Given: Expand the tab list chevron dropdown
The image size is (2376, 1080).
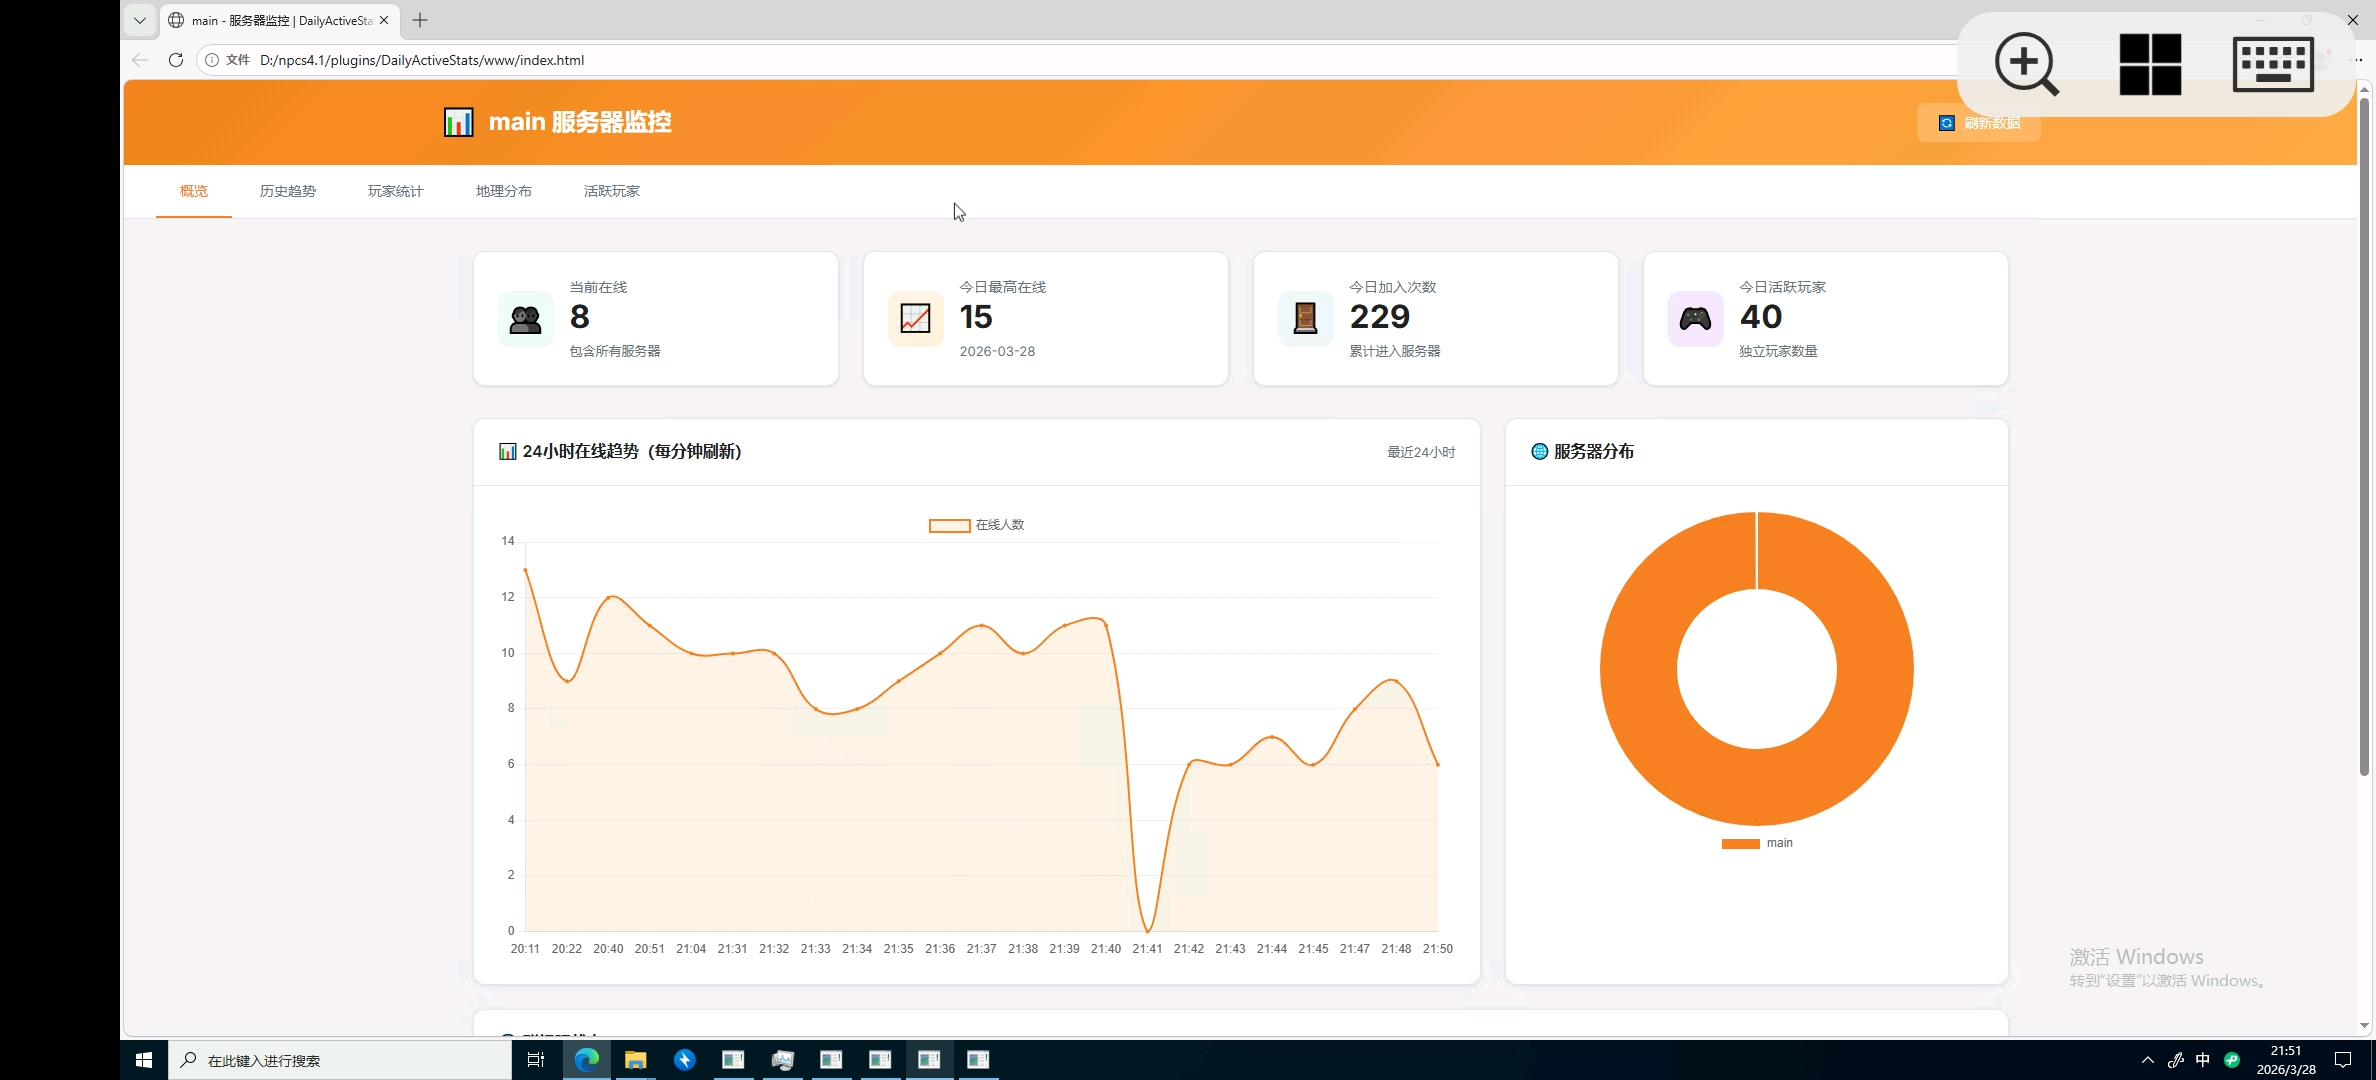Looking at the screenshot, I should (x=140, y=20).
